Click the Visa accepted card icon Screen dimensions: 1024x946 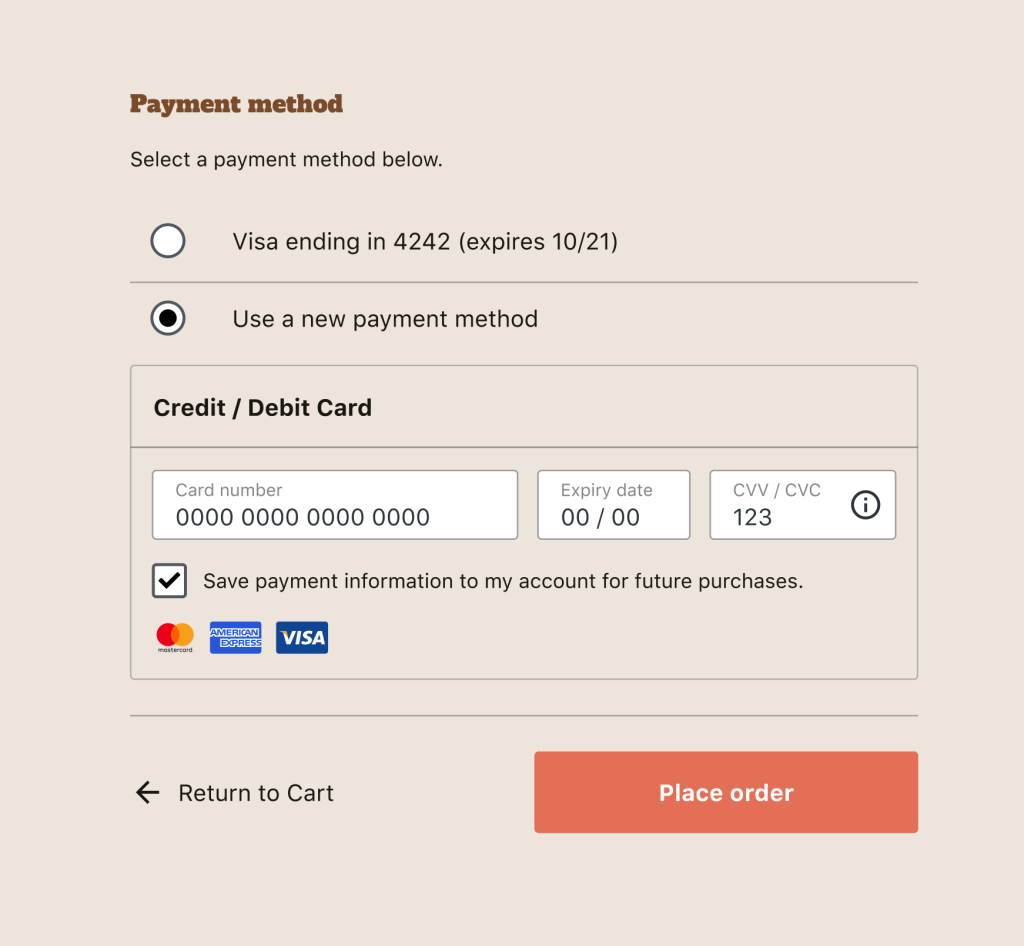click(x=302, y=637)
